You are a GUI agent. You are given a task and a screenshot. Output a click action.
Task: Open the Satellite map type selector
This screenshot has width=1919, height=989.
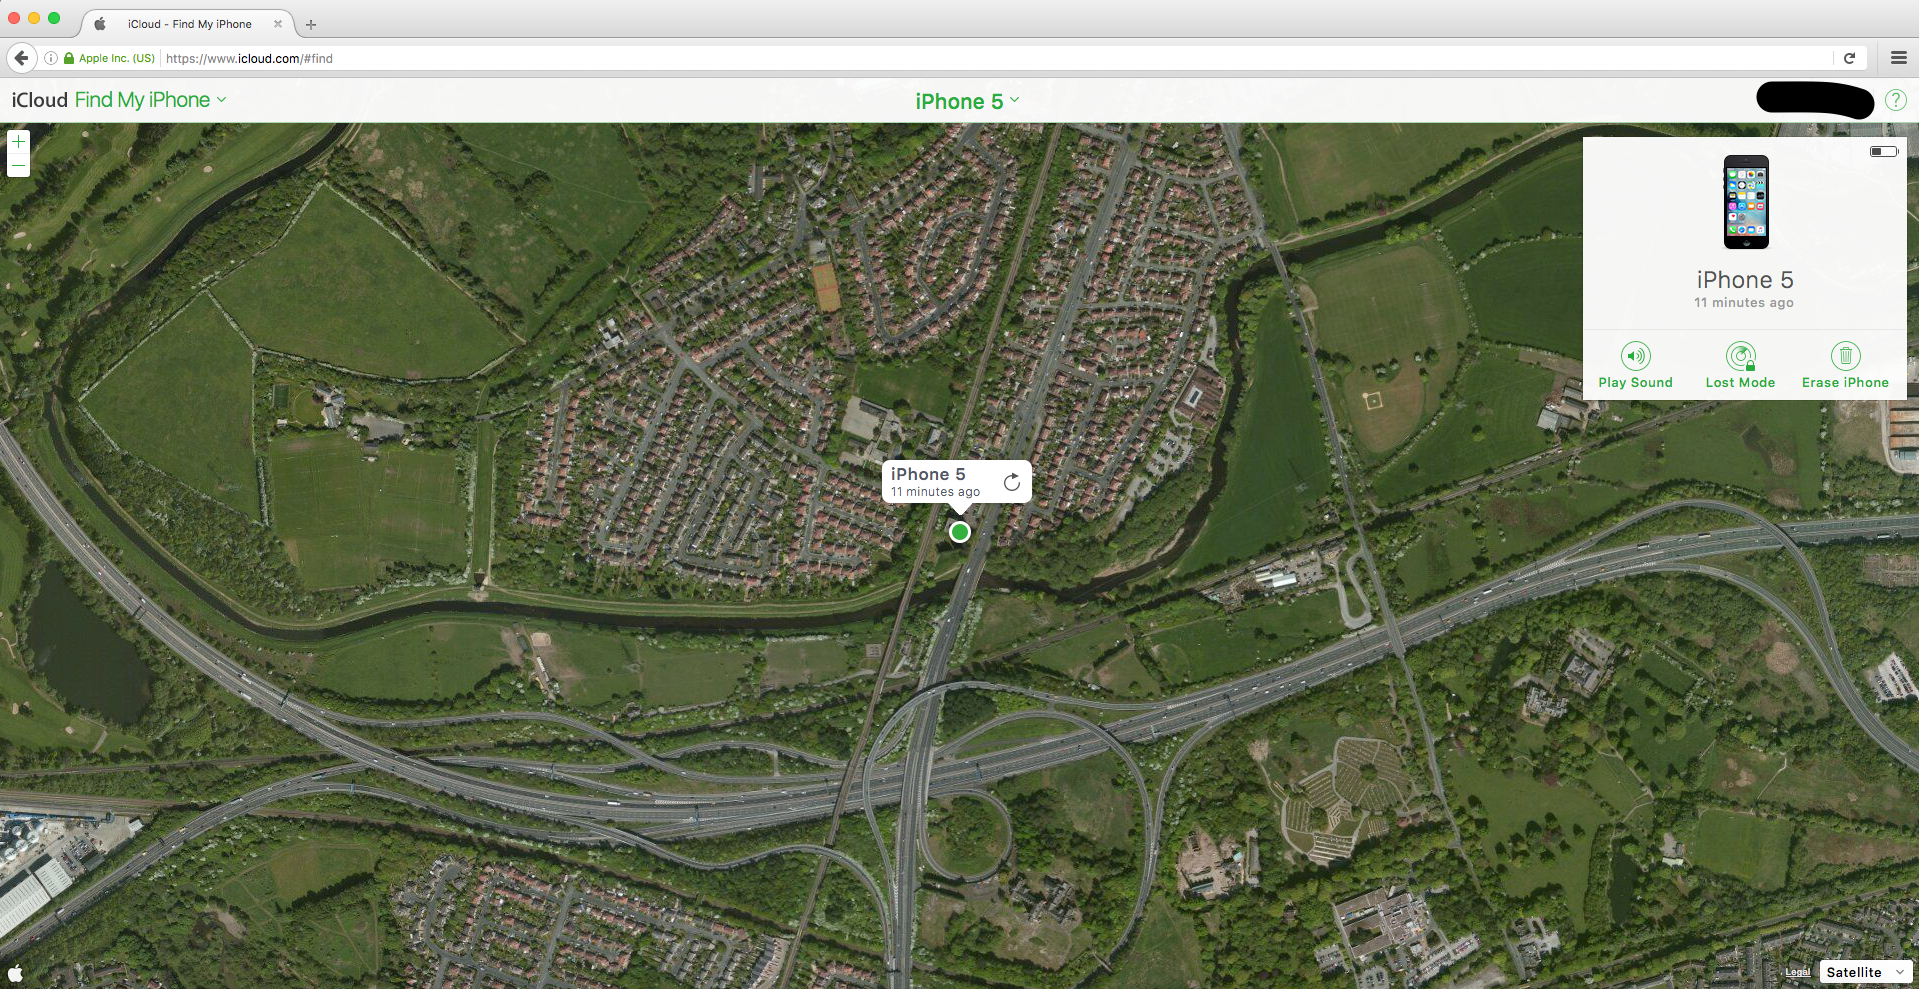(x=1864, y=971)
